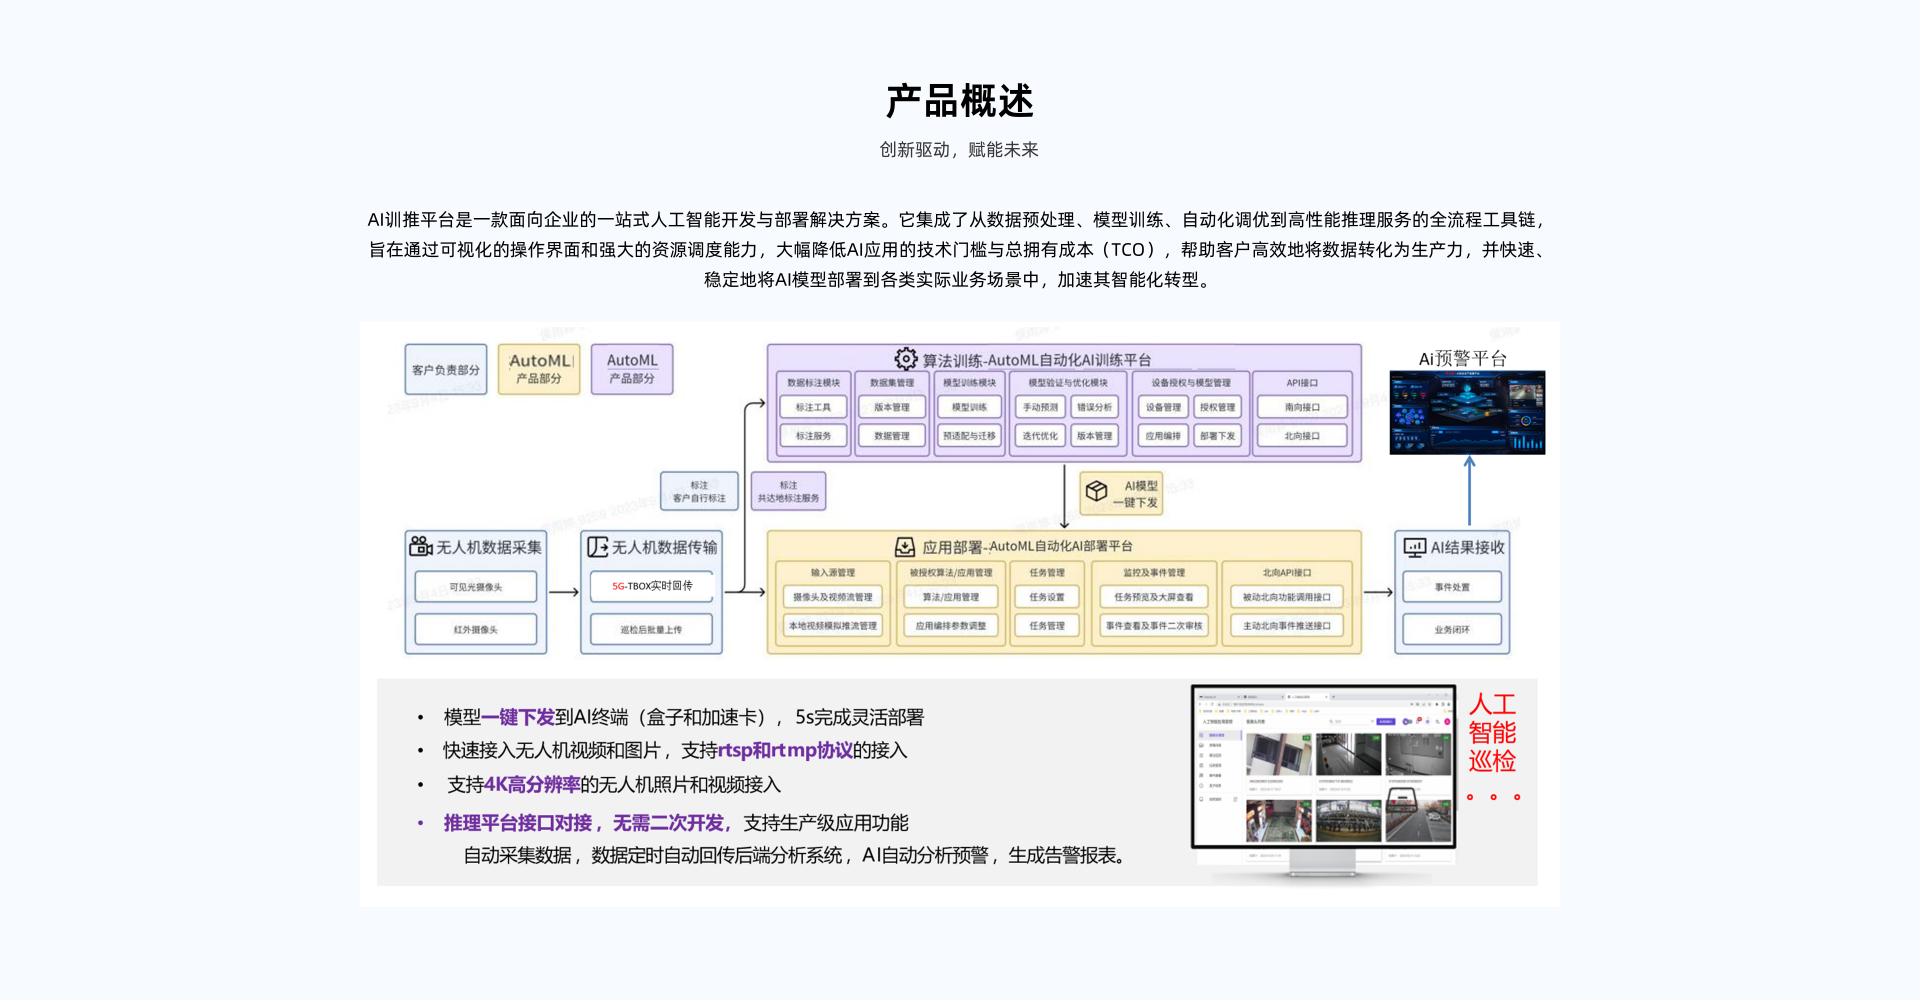Screen dimensions: 1920x1000
Task: Select the blue 客户负责部分 legend box
Action: (446, 369)
